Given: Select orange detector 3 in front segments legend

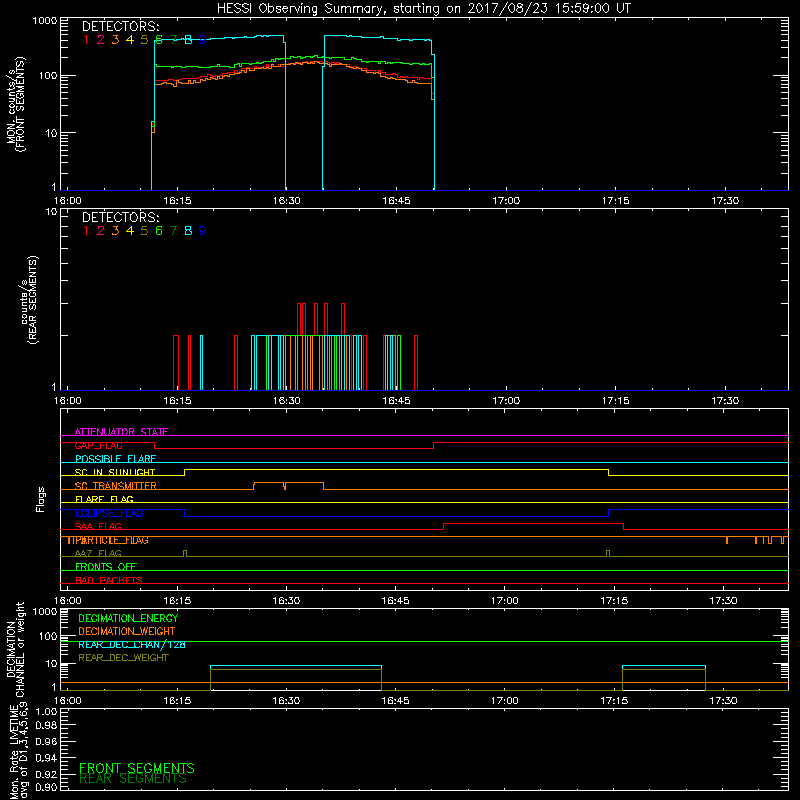Looking at the screenshot, I should pos(115,40).
